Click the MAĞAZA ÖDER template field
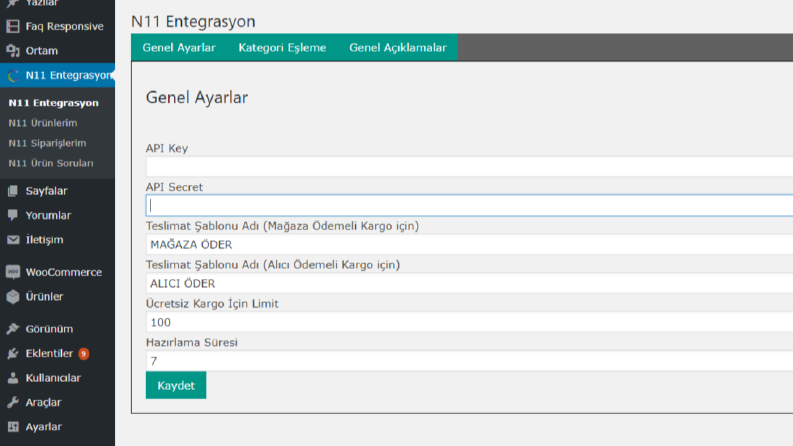This screenshot has width=793, height=446. coord(469,244)
